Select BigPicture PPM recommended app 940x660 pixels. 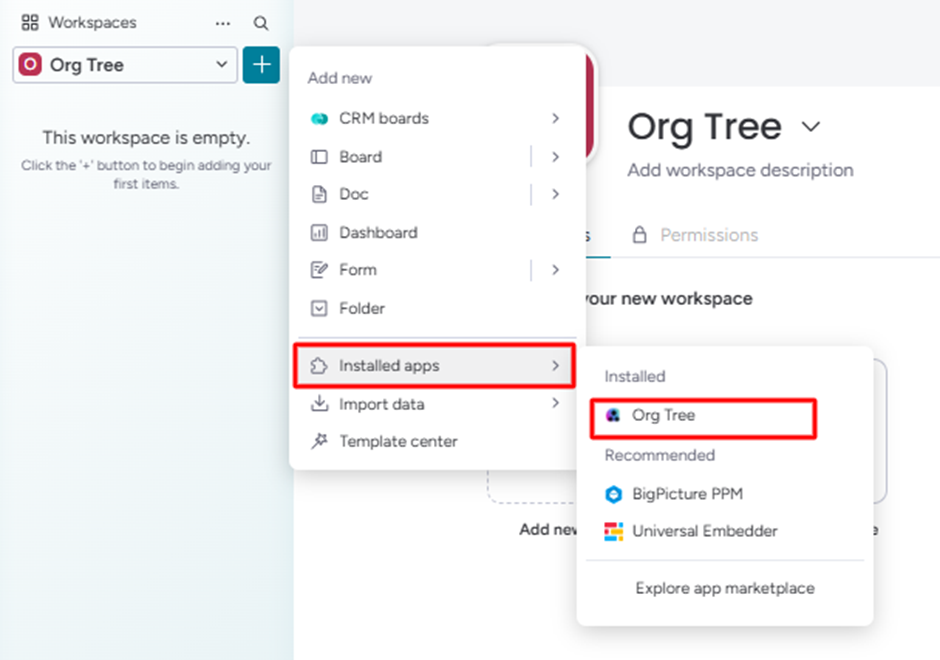[724, 494]
